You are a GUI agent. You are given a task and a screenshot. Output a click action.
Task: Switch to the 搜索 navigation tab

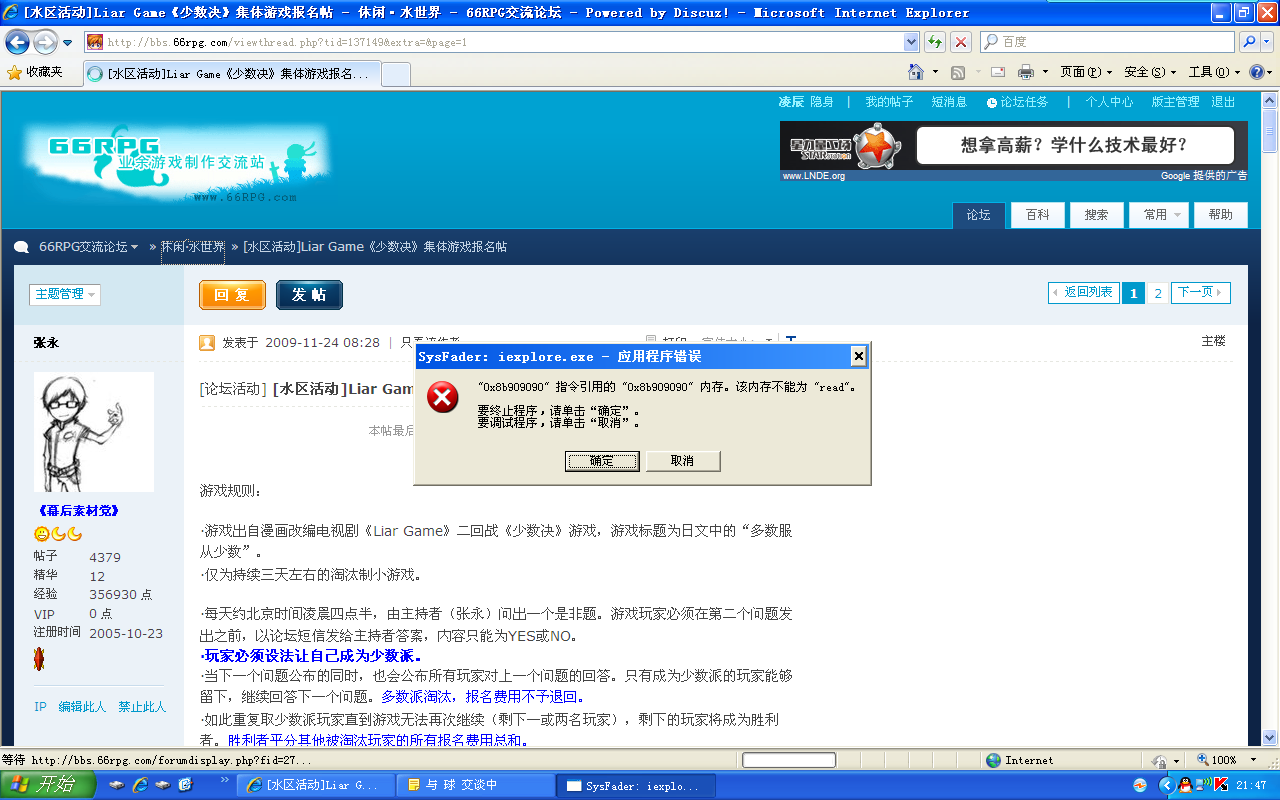coord(1096,215)
